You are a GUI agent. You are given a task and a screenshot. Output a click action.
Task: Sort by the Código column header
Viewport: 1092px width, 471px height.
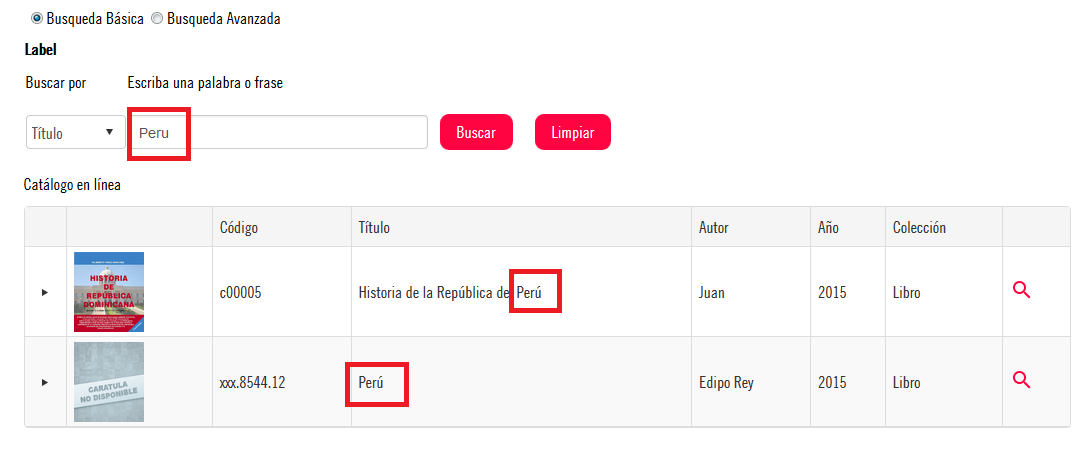pos(239,228)
